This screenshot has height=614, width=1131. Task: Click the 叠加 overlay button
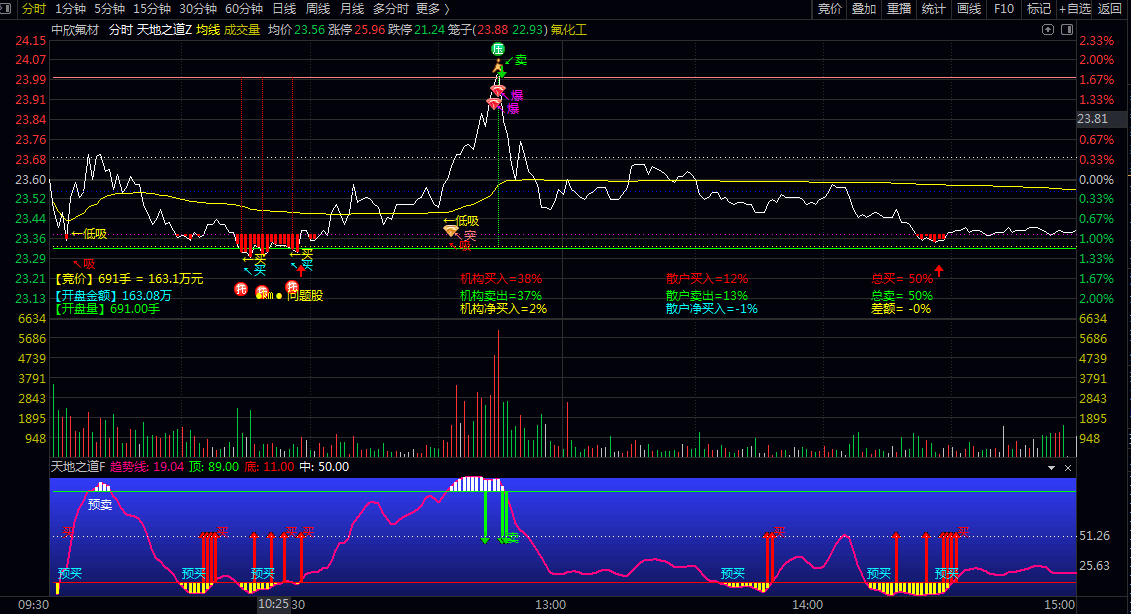[x=863, y=9]
